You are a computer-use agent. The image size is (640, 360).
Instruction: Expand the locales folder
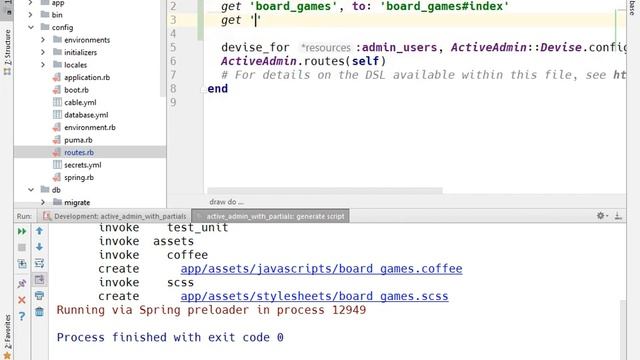[x=43, y=64]
